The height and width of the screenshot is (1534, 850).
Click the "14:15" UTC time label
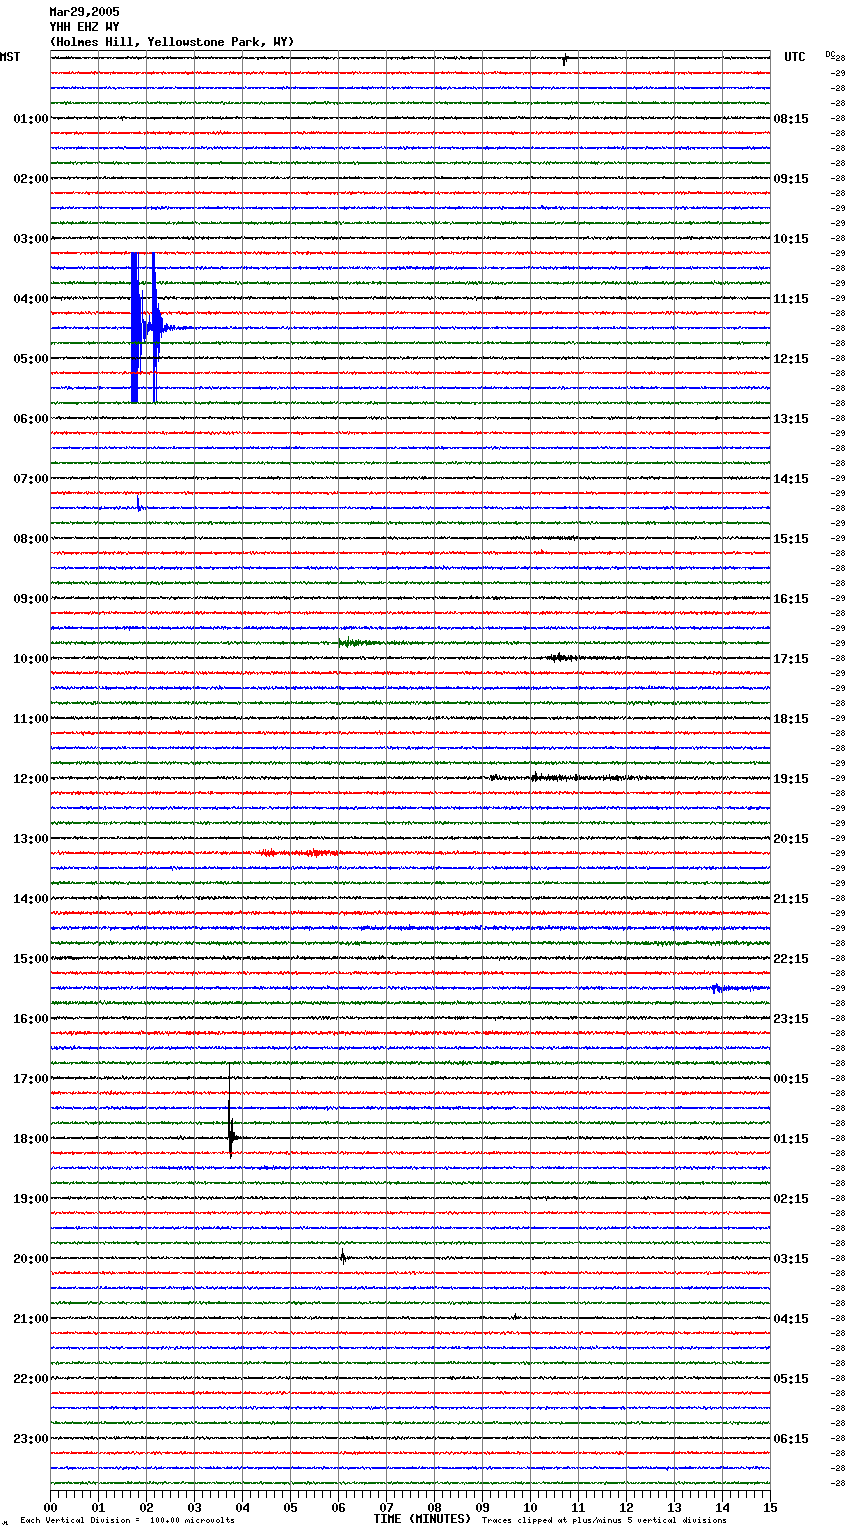(x=791, y=479)
